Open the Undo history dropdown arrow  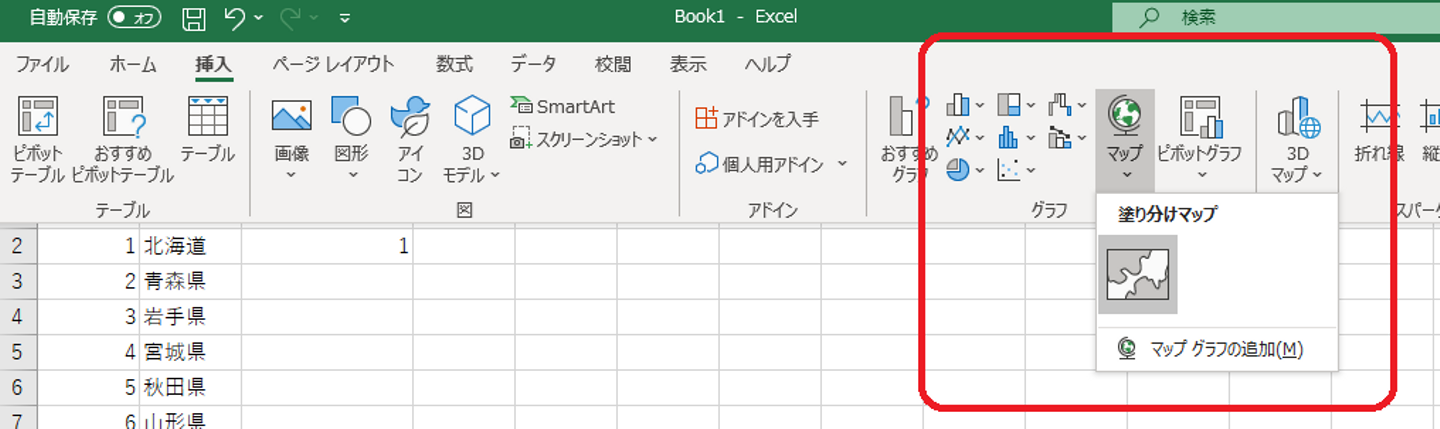click(259, 18)
